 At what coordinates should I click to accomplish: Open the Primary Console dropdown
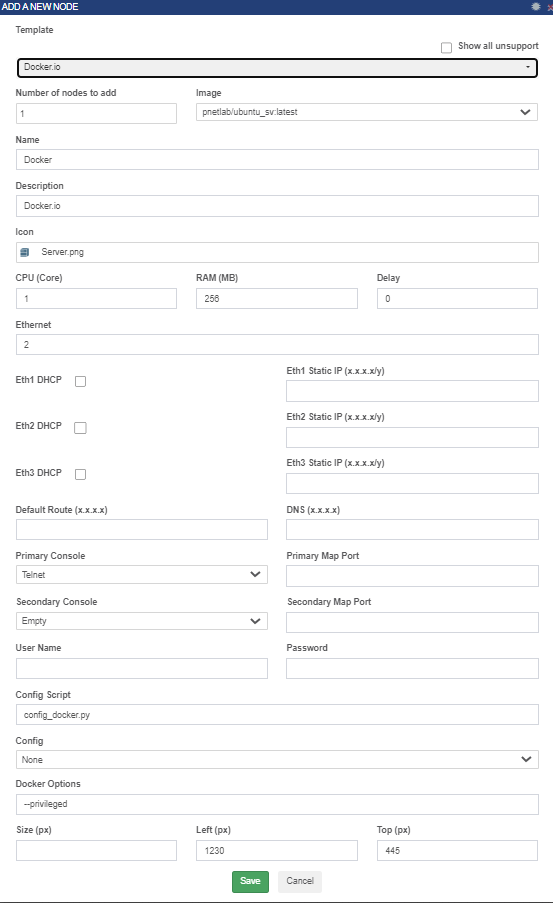click(142, 574)
